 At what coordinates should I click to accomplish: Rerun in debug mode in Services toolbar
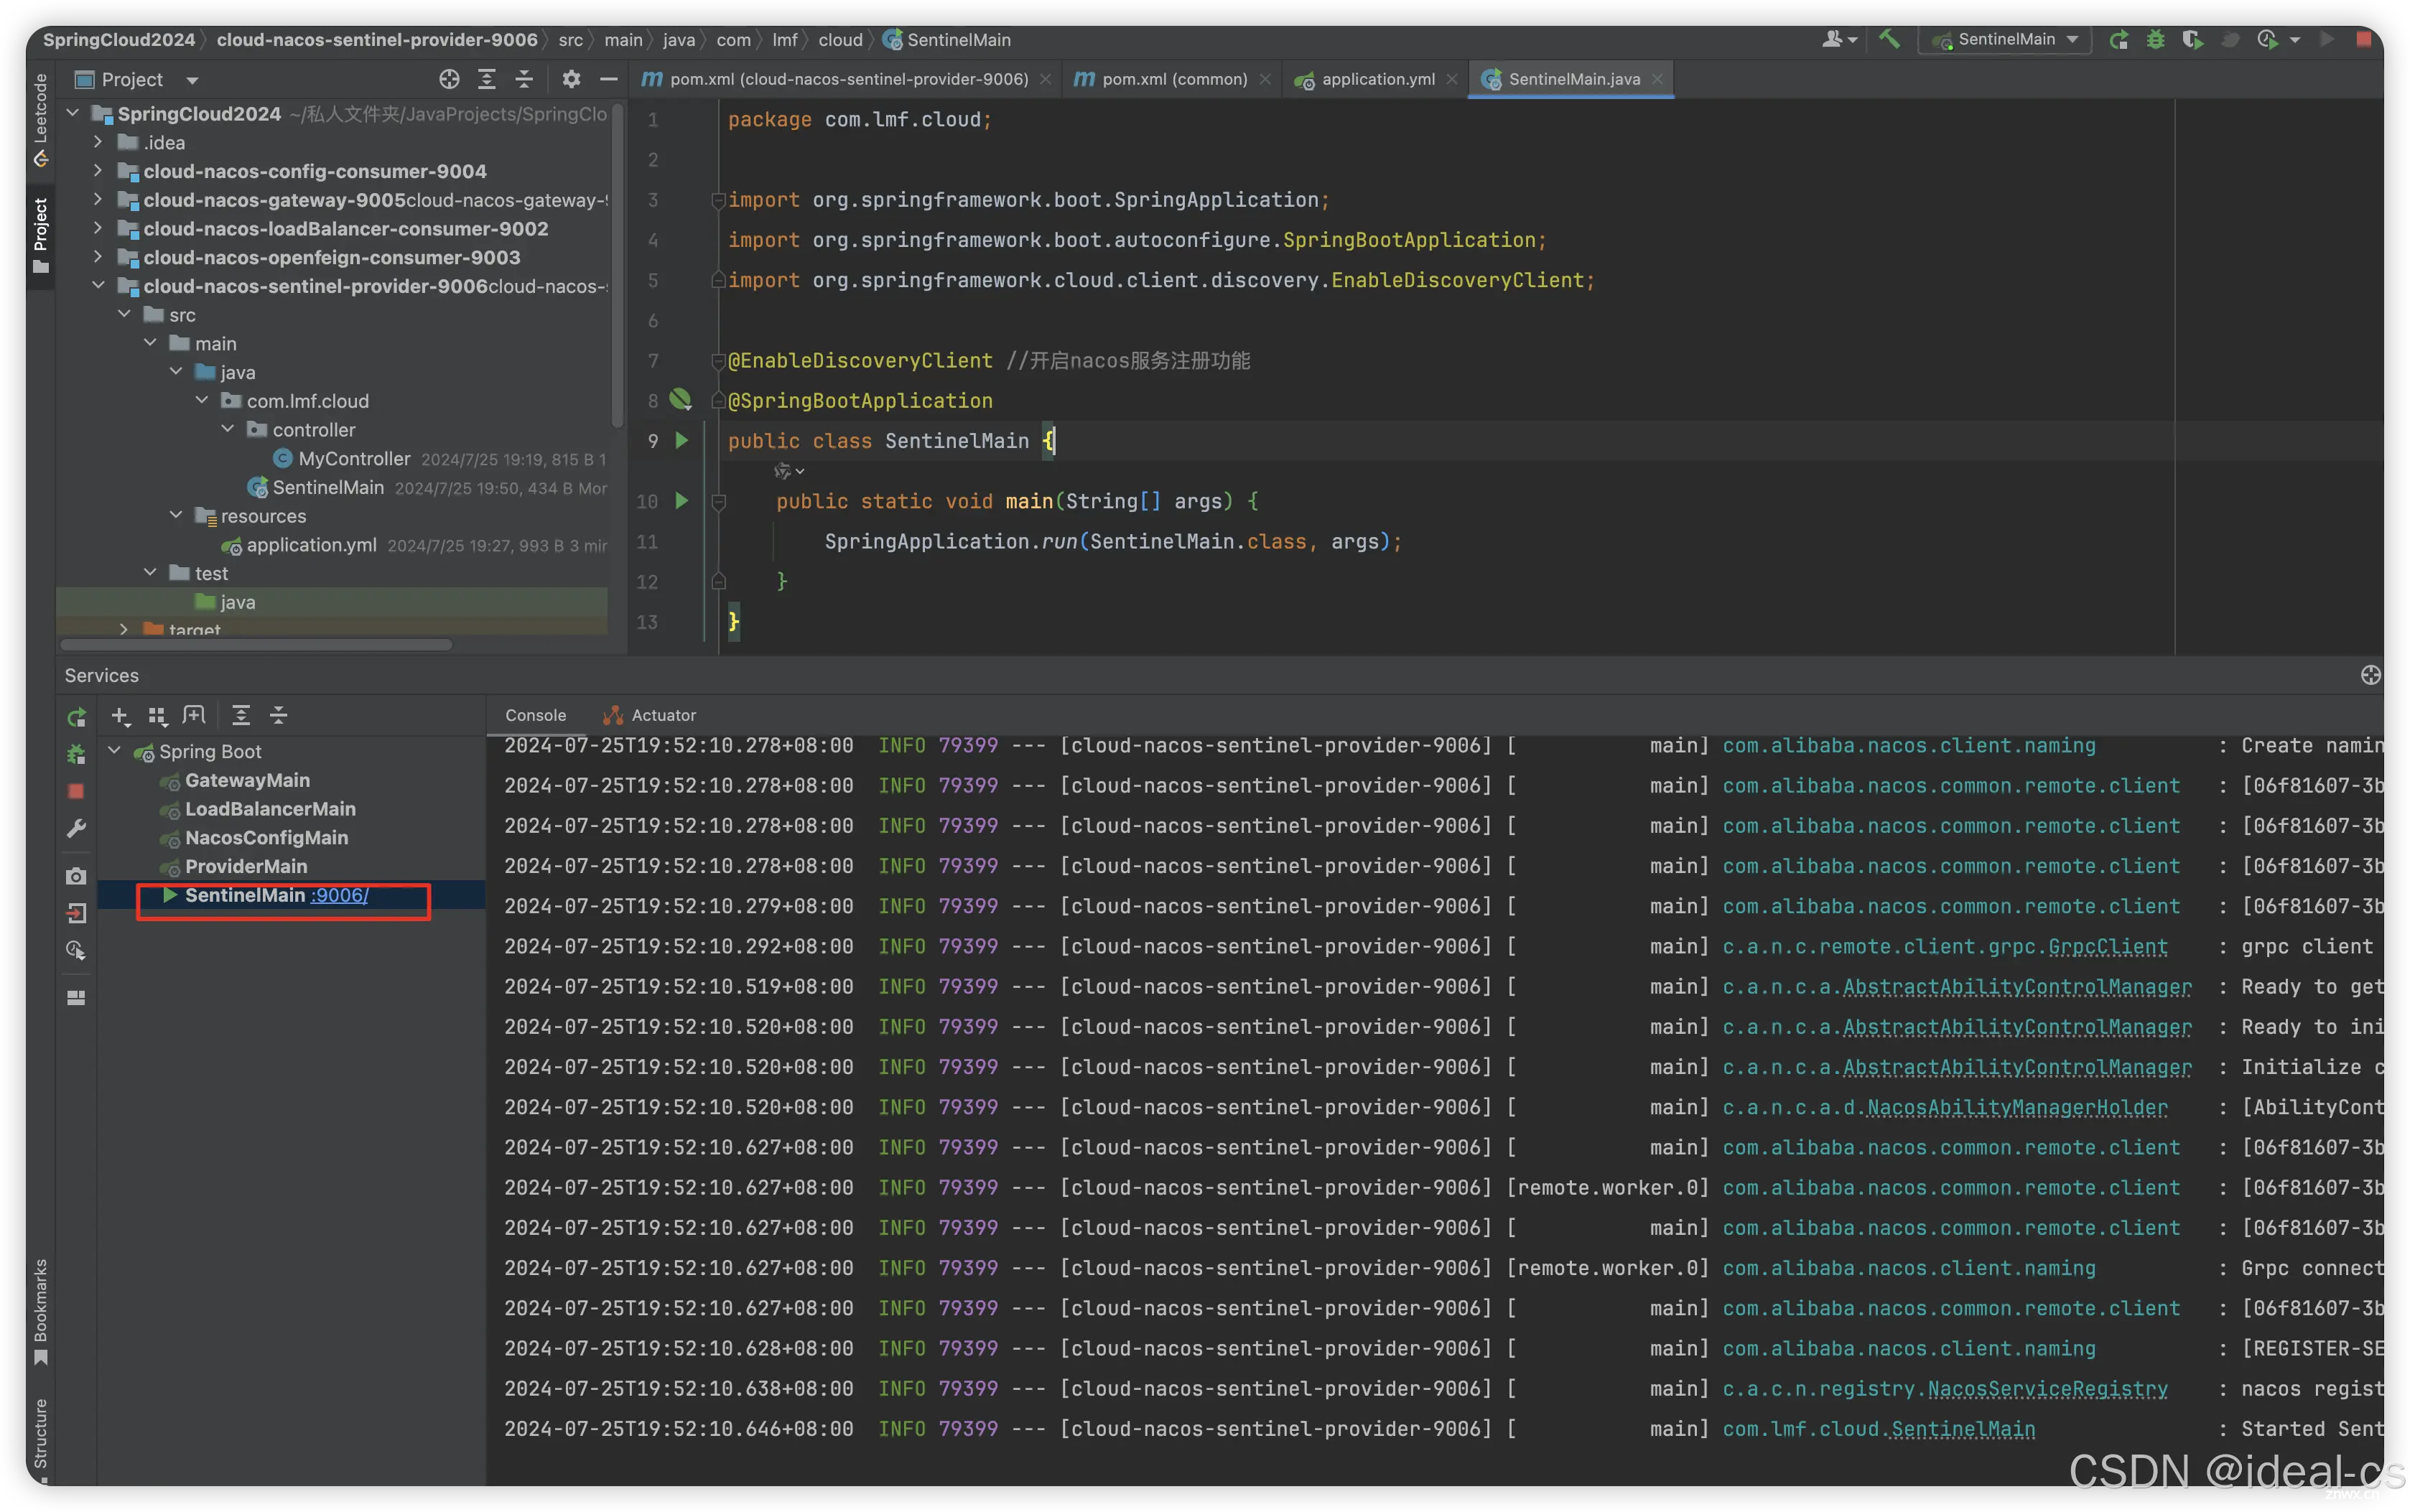point(76,754)
